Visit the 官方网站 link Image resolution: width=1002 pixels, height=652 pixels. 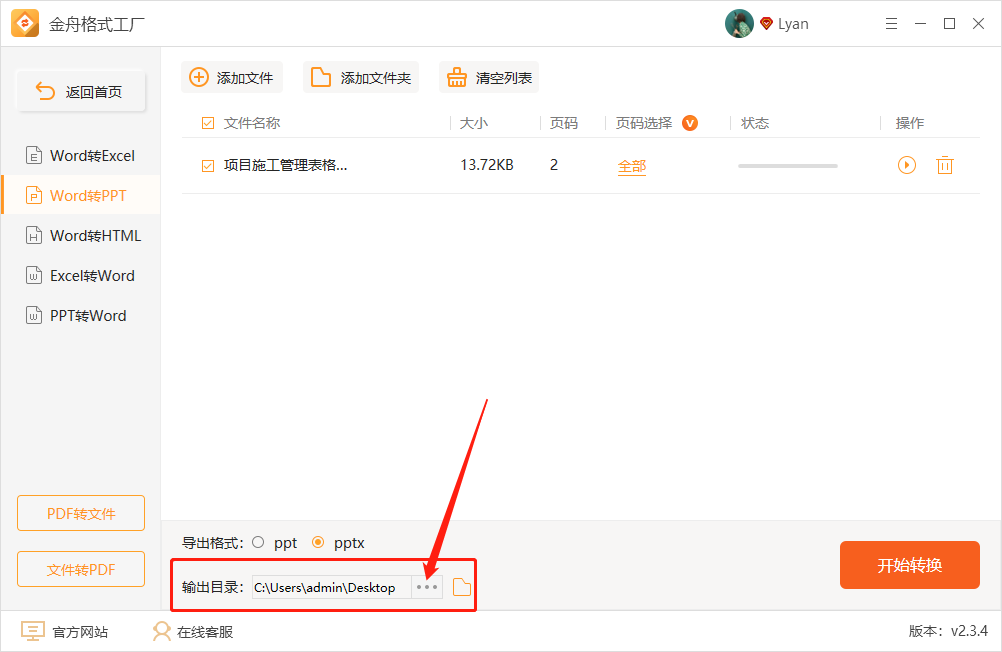65,632
